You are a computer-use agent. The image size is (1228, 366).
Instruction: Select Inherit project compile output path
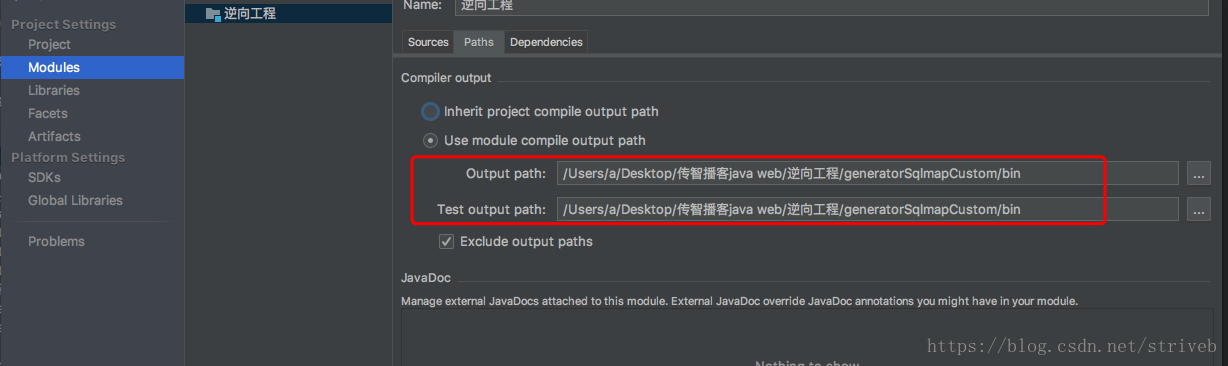(430, 111)
